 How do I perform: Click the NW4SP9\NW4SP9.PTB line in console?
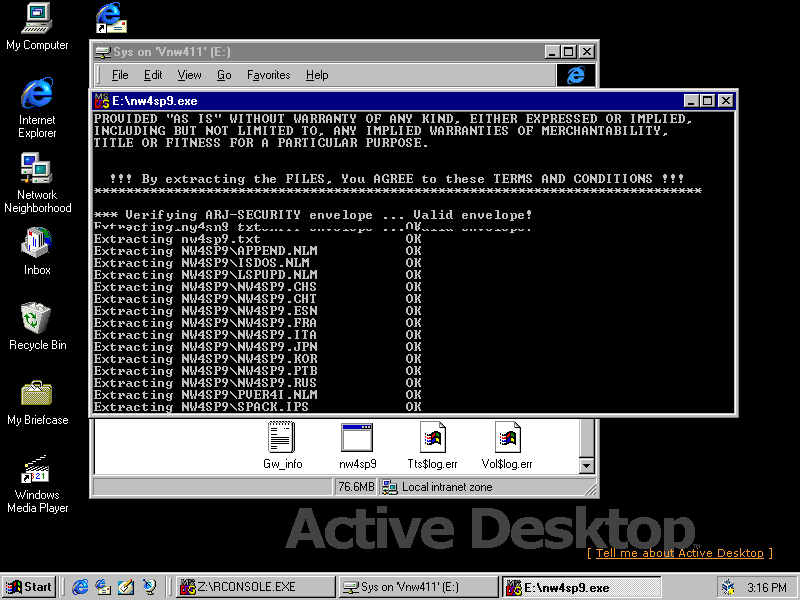point(258,371)
